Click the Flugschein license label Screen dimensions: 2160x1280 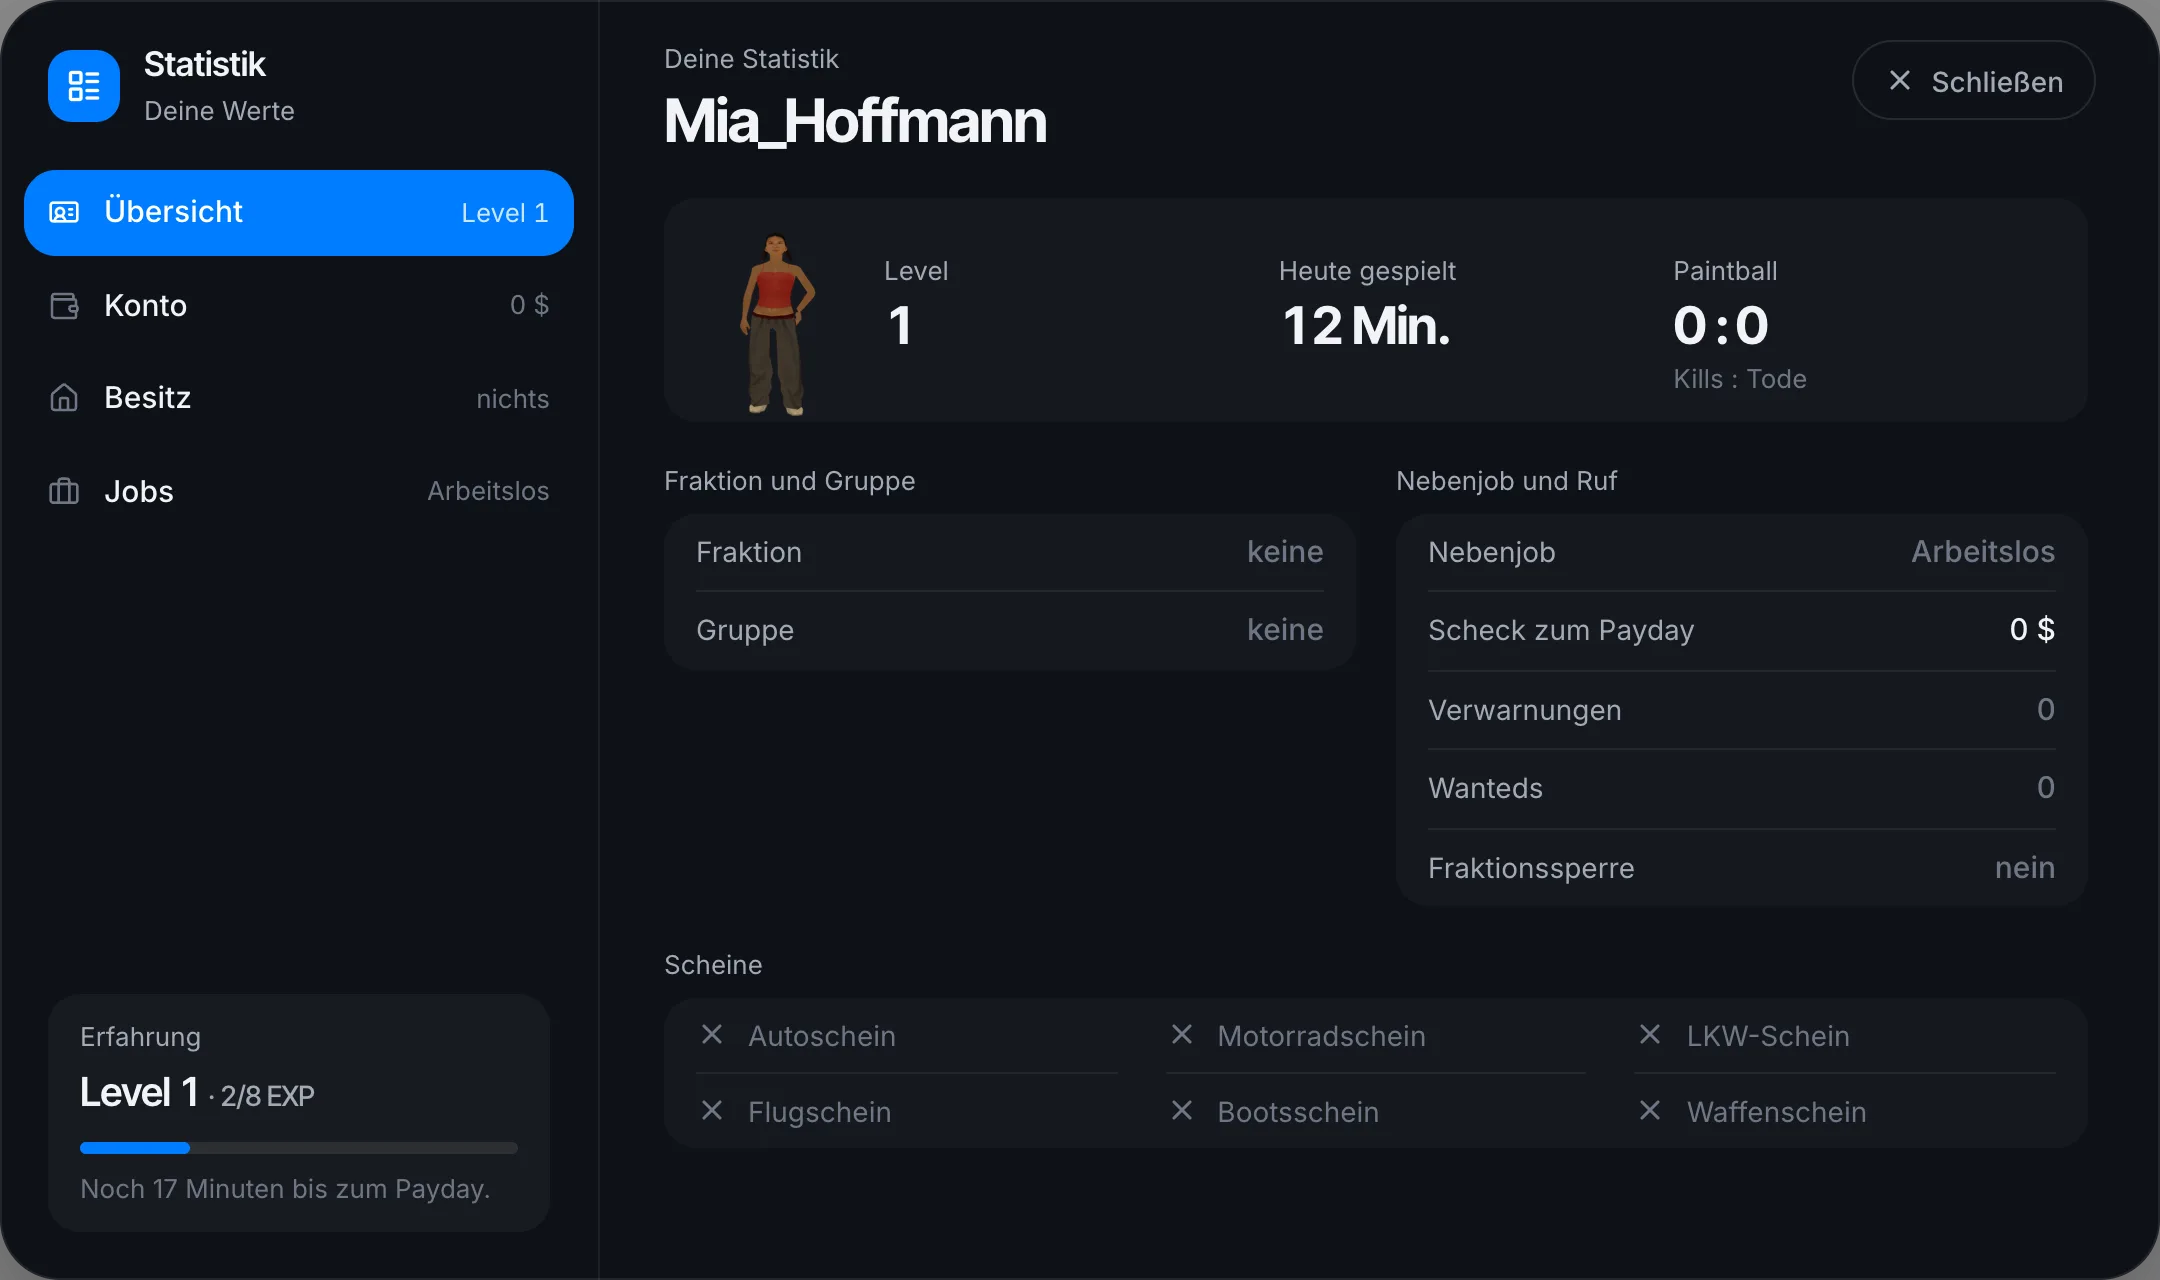[819, 1112]
